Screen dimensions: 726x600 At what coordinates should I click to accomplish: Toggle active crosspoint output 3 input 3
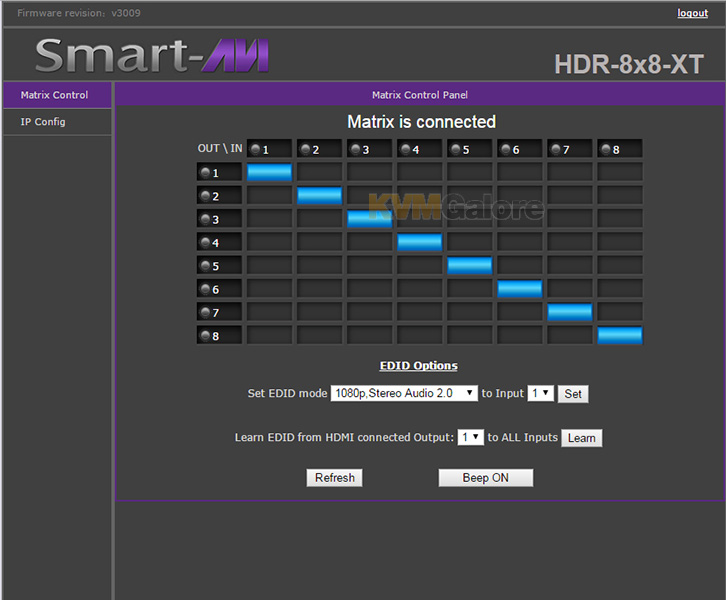point(369,219)
